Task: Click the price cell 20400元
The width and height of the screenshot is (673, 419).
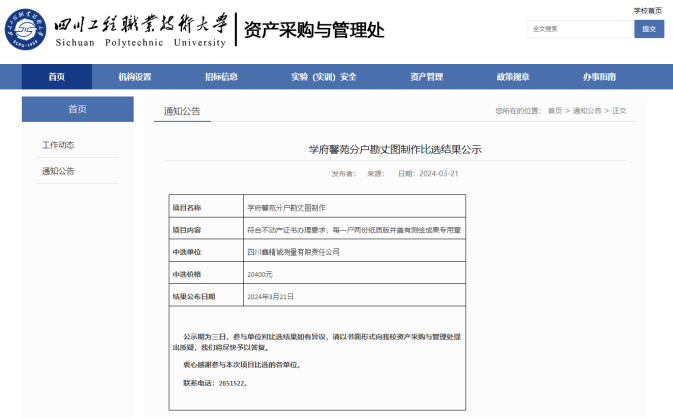Action: [x=260, y=274]
